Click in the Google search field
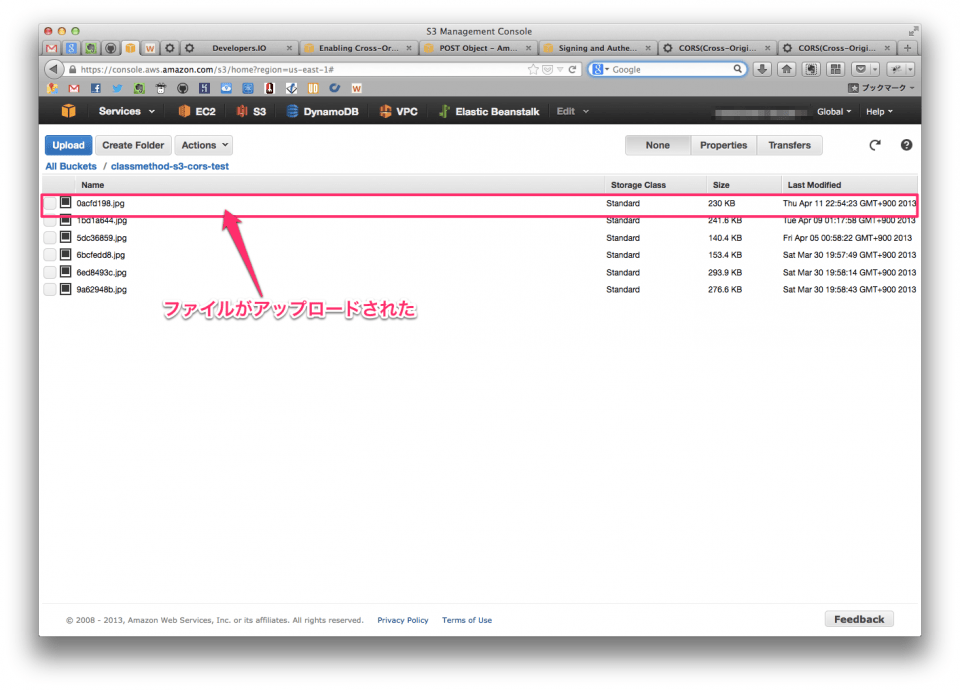The image size is (960, 690). coord(670,69)
